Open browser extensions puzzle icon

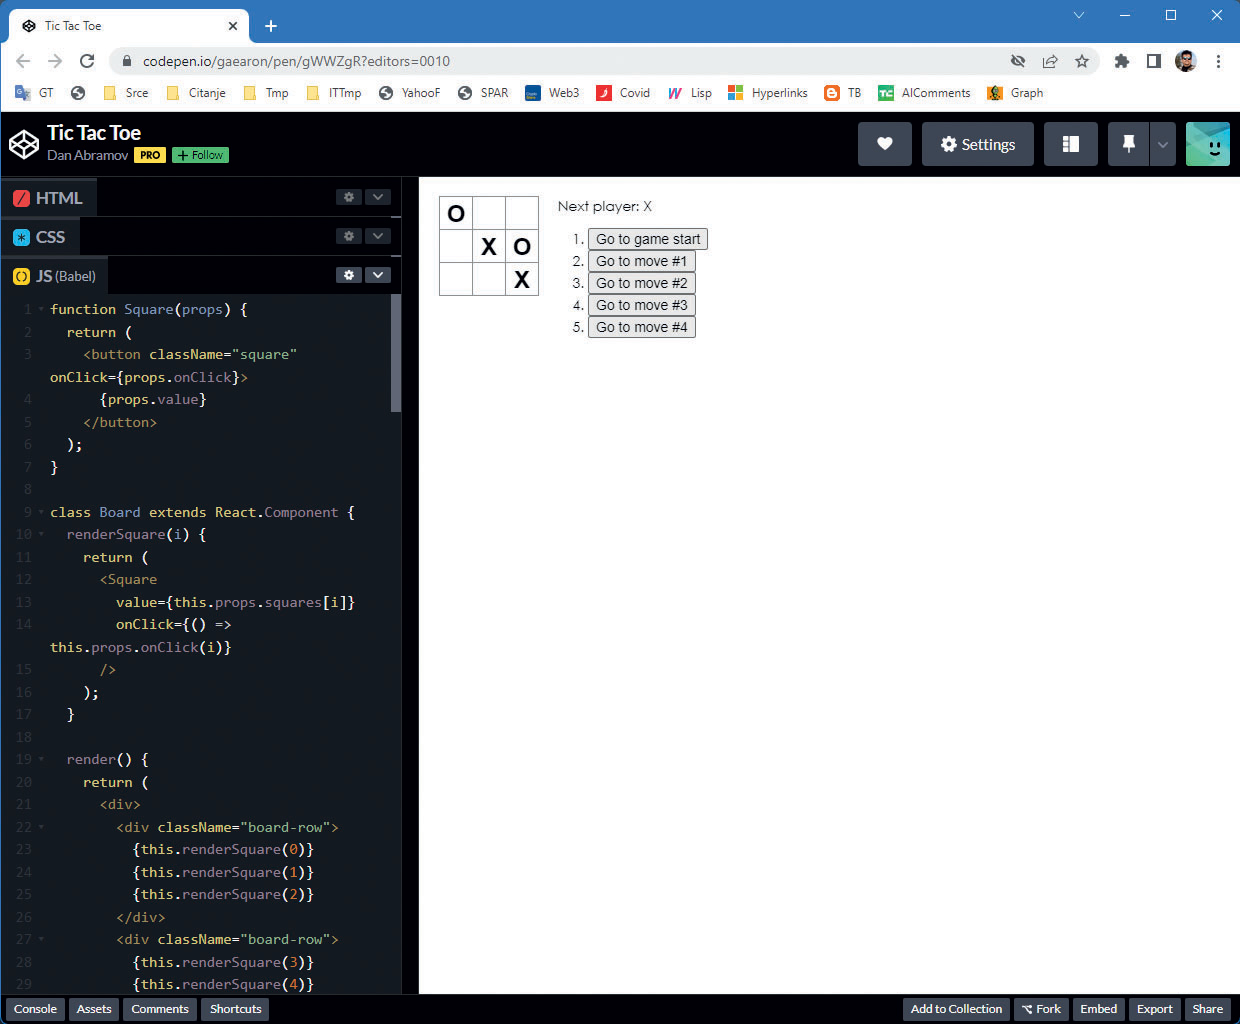pyautogui.click(x=1121, y=61)
